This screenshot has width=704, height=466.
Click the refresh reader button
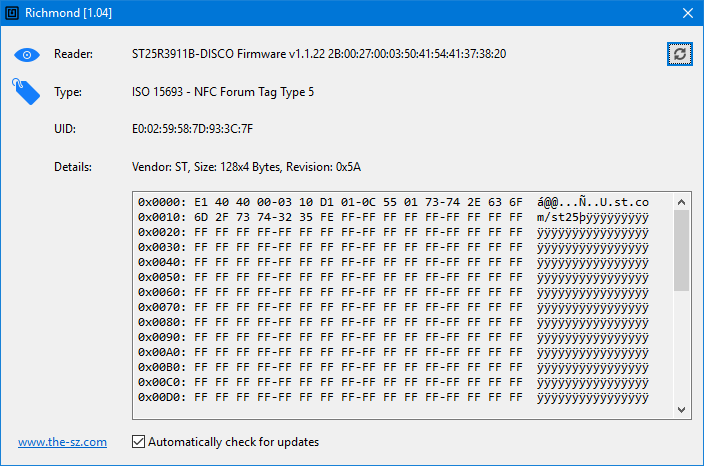[679, 54]
